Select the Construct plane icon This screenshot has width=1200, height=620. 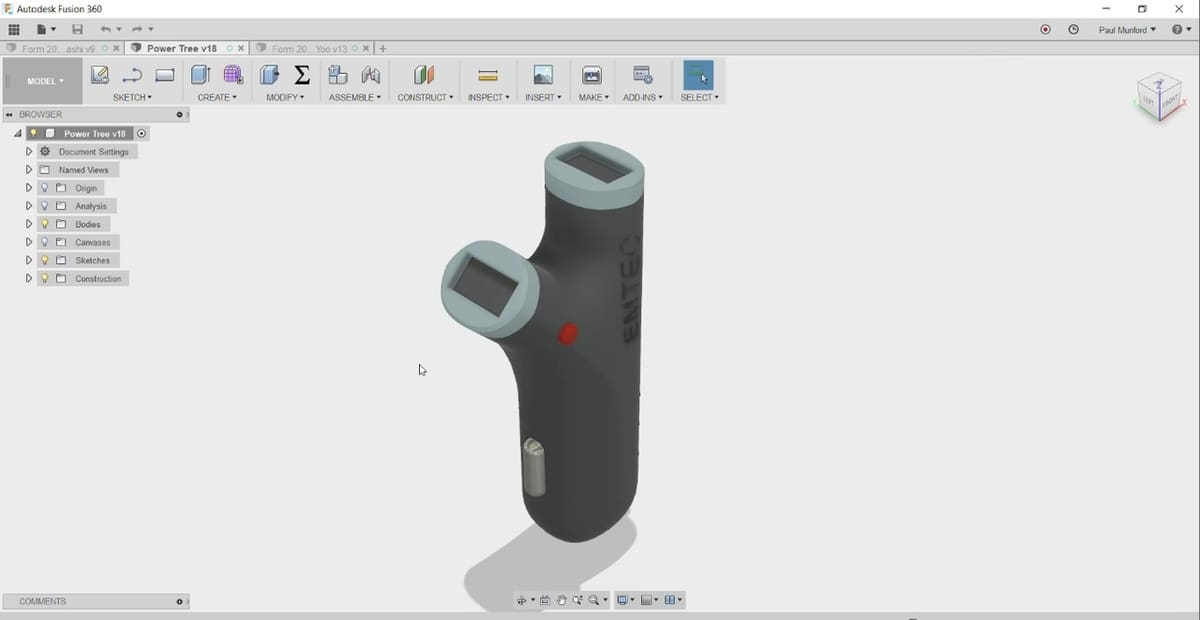(x=424, y=75)
